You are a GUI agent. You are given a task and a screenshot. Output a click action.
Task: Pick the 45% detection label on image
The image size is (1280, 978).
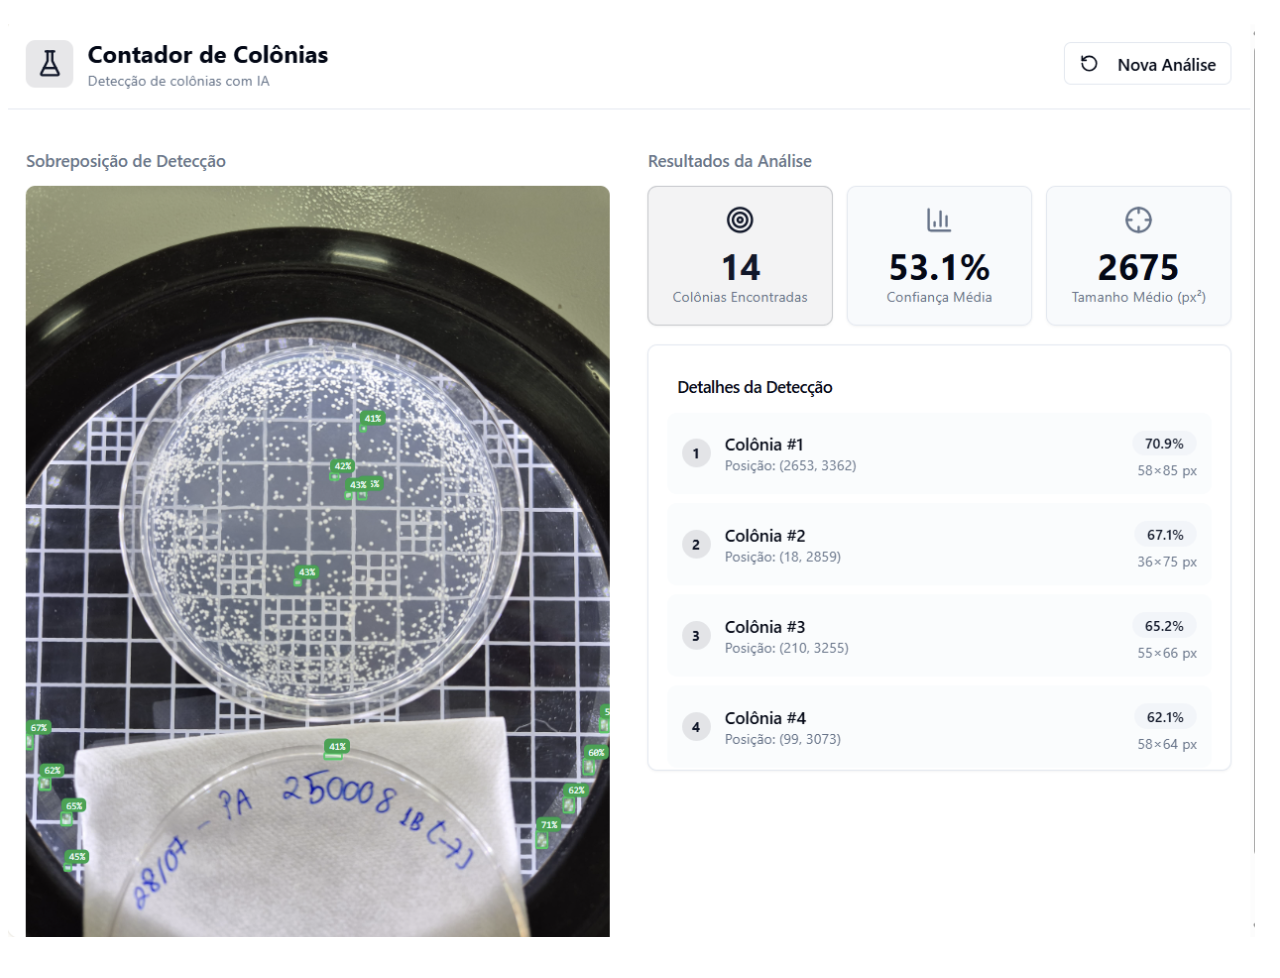tap(77, 857)
